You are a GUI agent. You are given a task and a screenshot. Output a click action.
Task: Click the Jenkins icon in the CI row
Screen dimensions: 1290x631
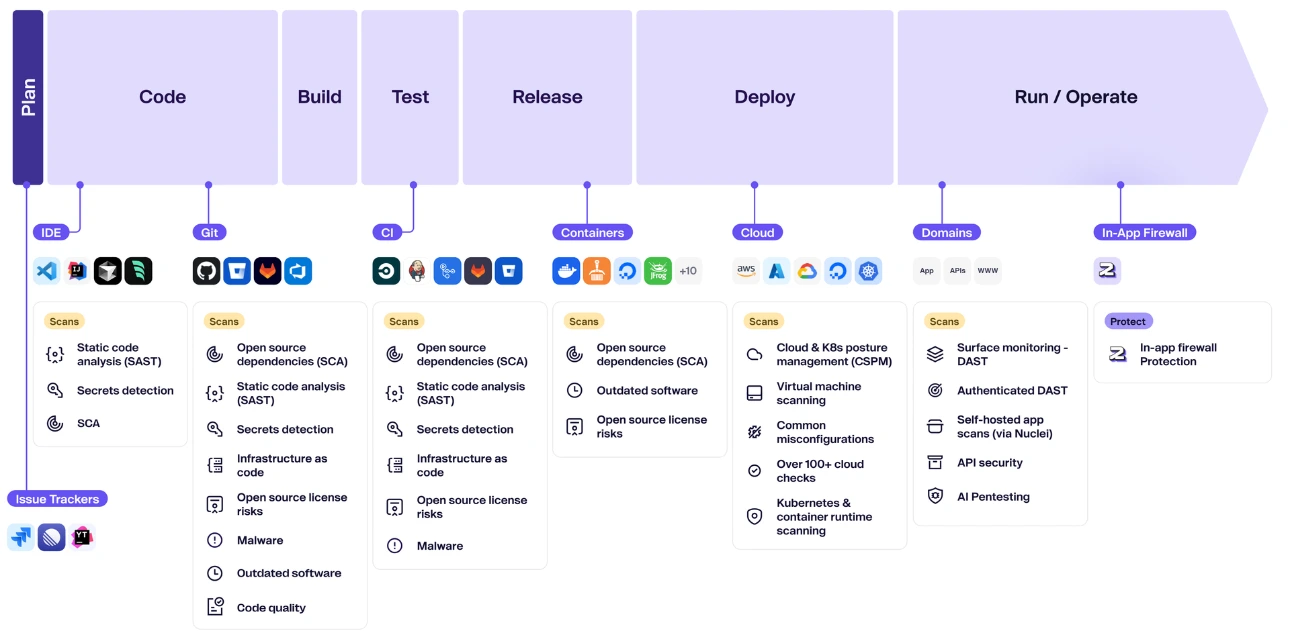[417, 271]
